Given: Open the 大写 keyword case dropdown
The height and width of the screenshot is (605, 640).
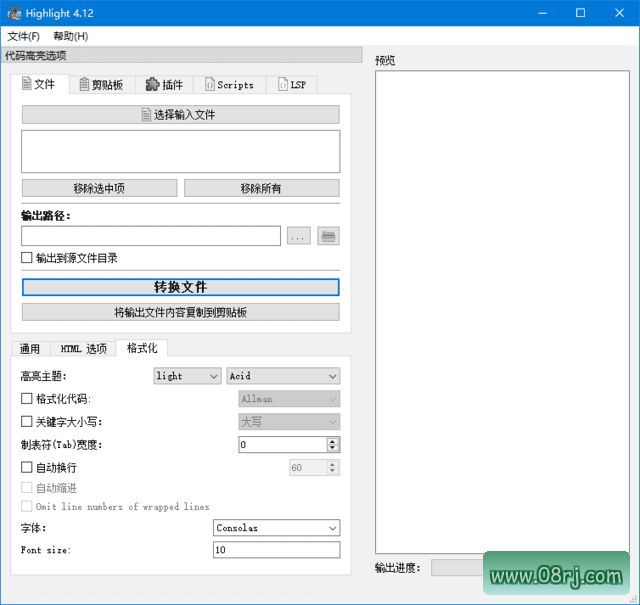Looking at the screenshot, I should 289,422.
